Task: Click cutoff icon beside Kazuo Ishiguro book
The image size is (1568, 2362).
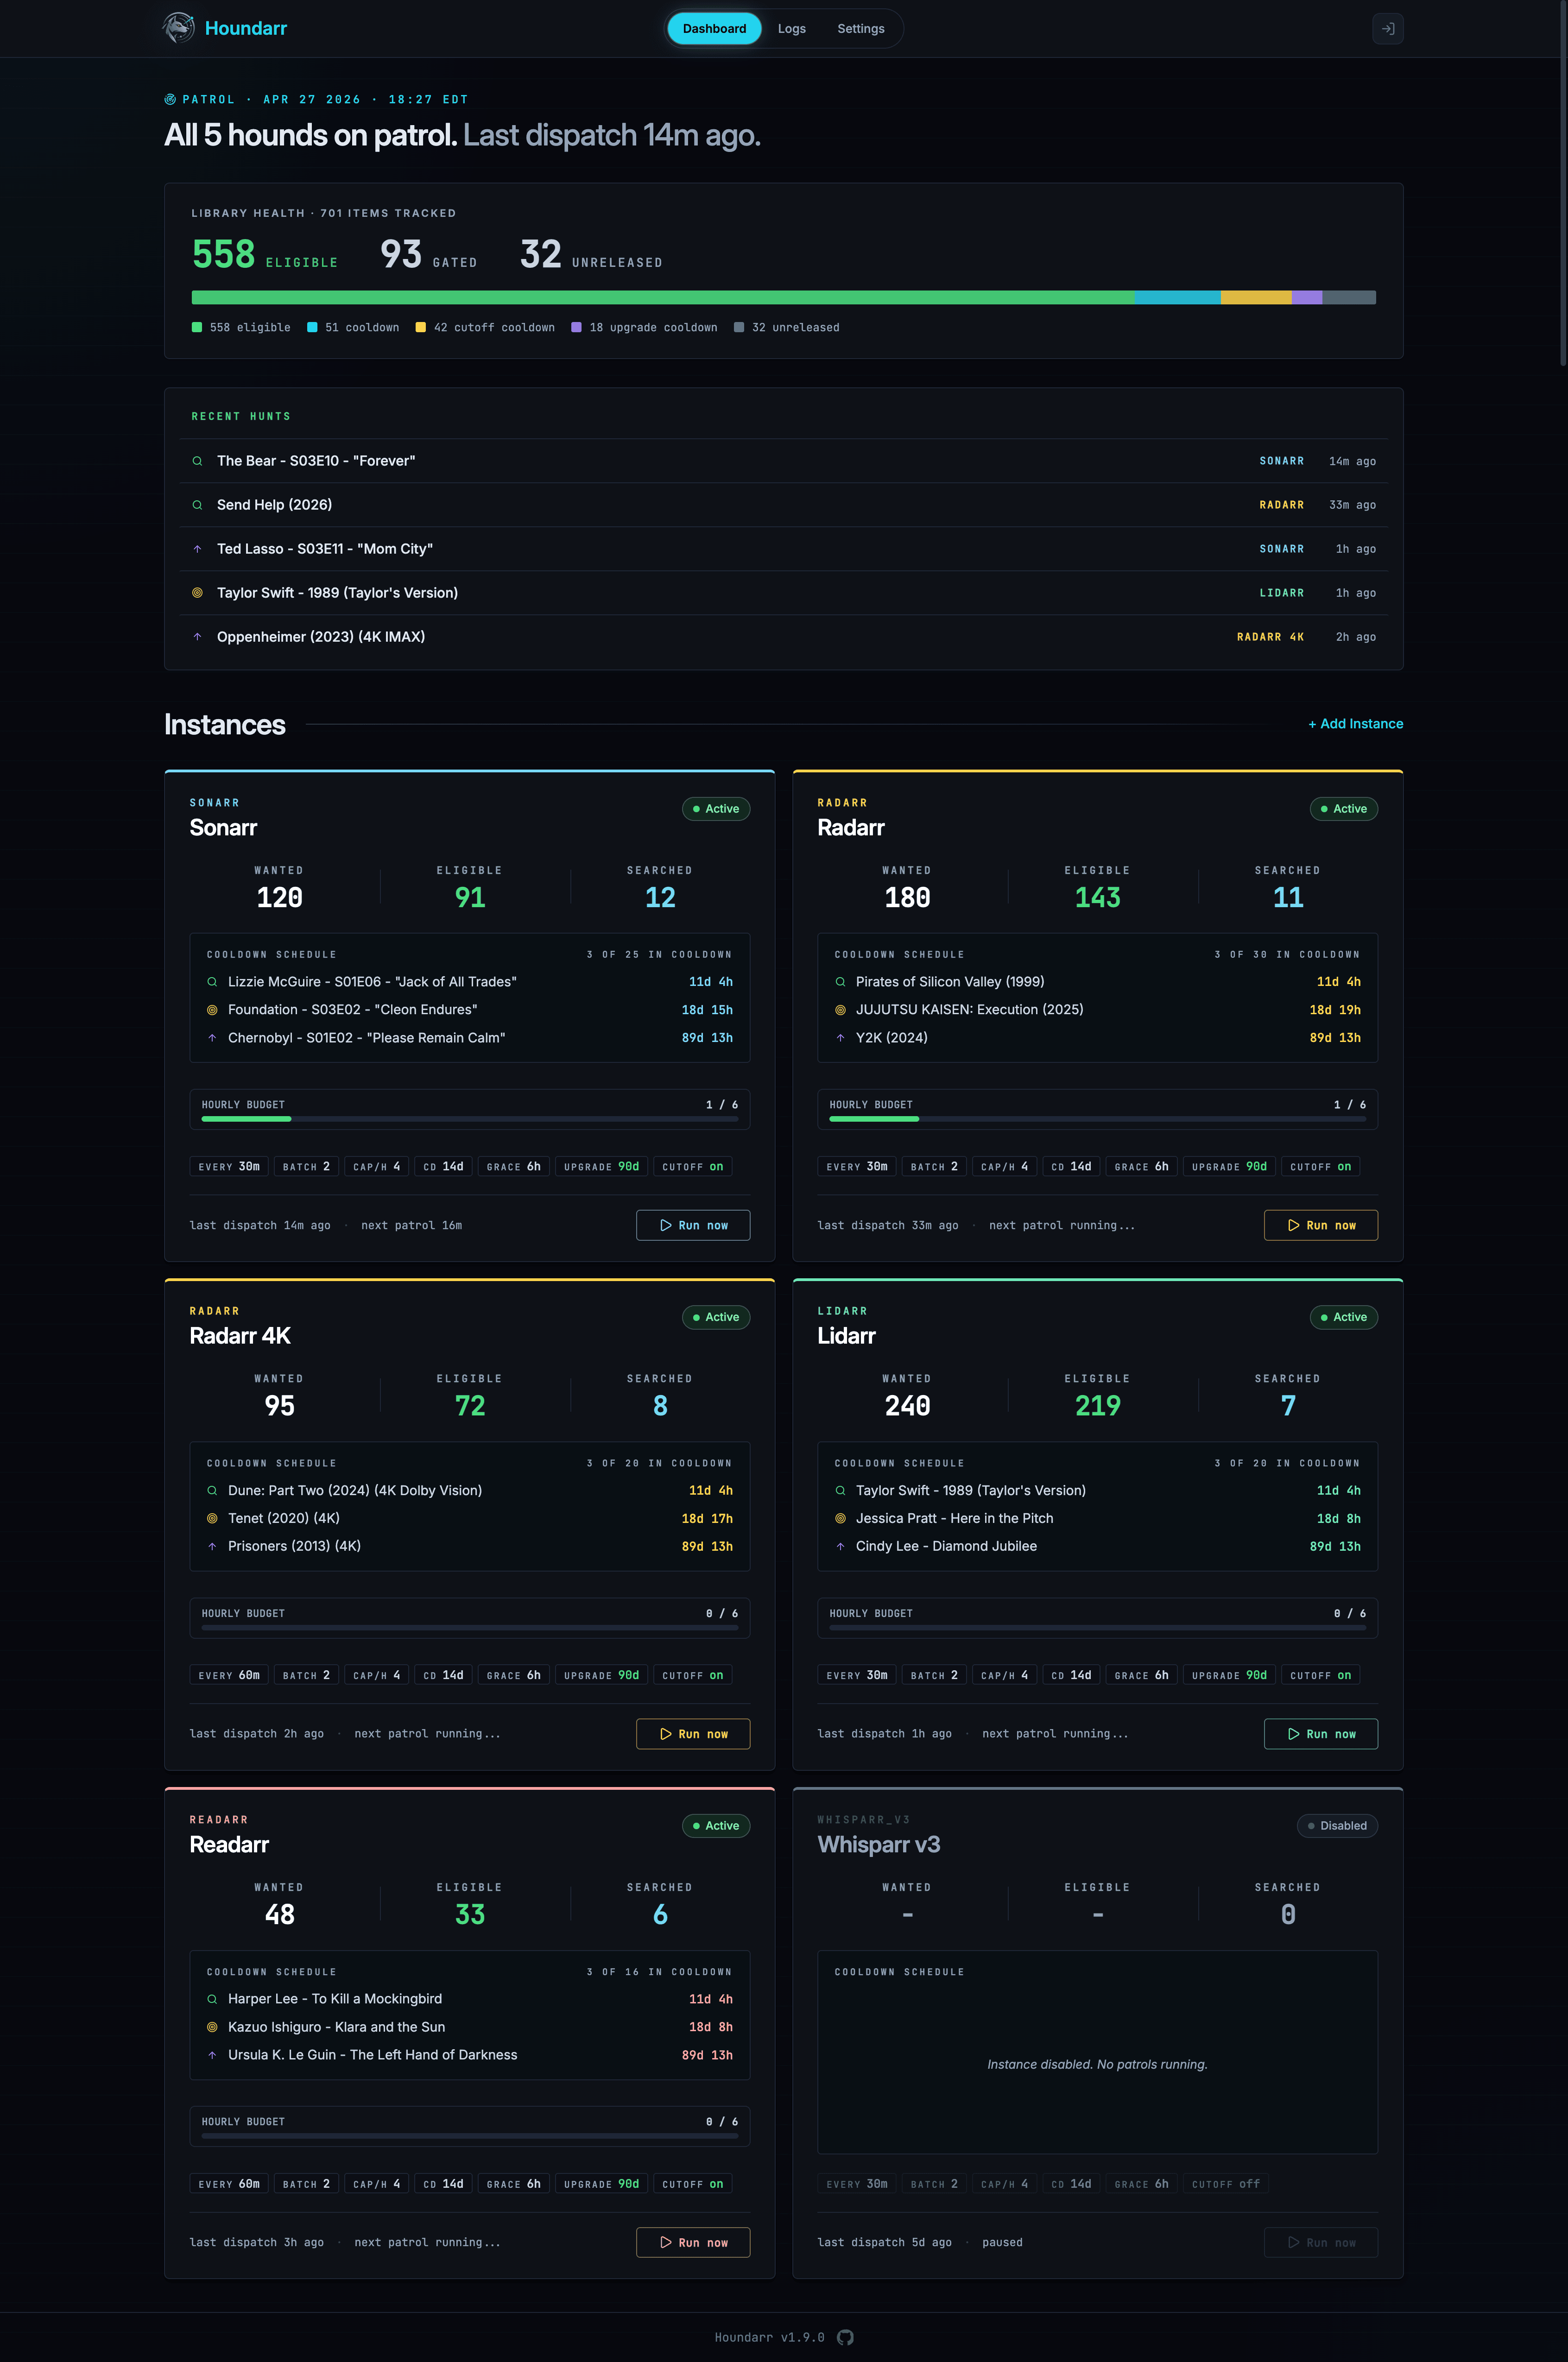Action: 212,2027
